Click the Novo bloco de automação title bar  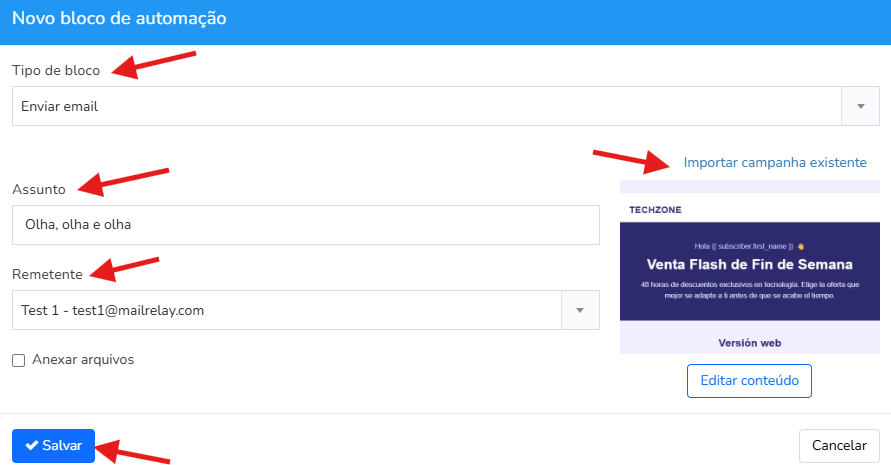pyautogui.click(x=446, y=22)
